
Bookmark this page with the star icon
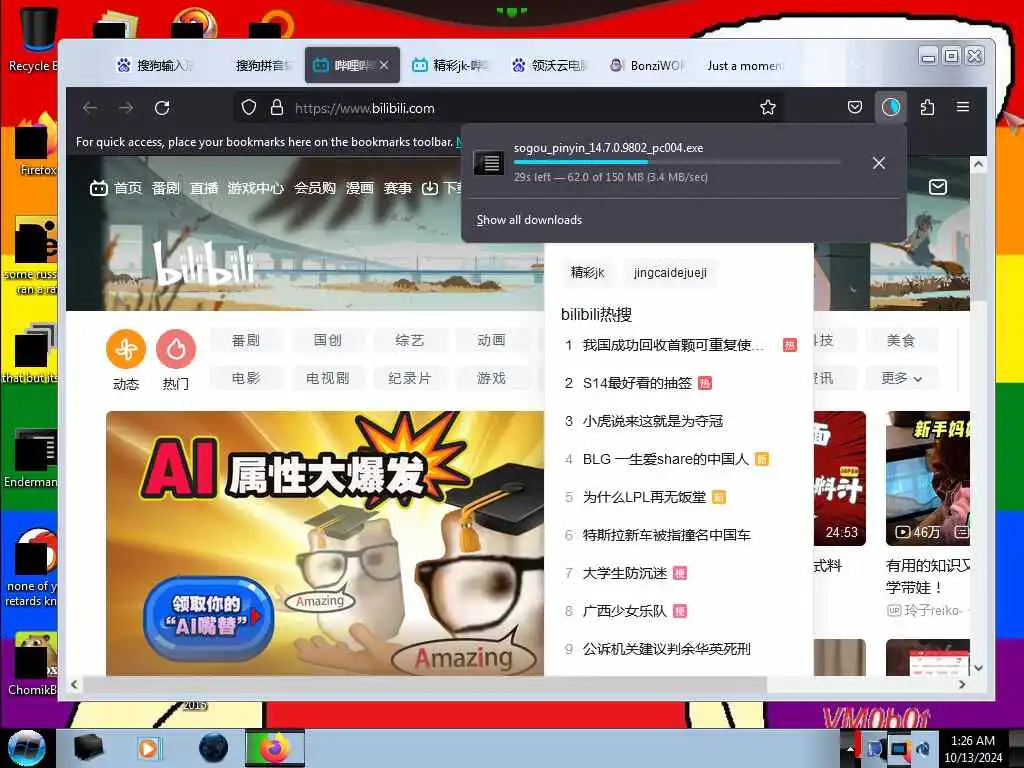coord(768,108)
